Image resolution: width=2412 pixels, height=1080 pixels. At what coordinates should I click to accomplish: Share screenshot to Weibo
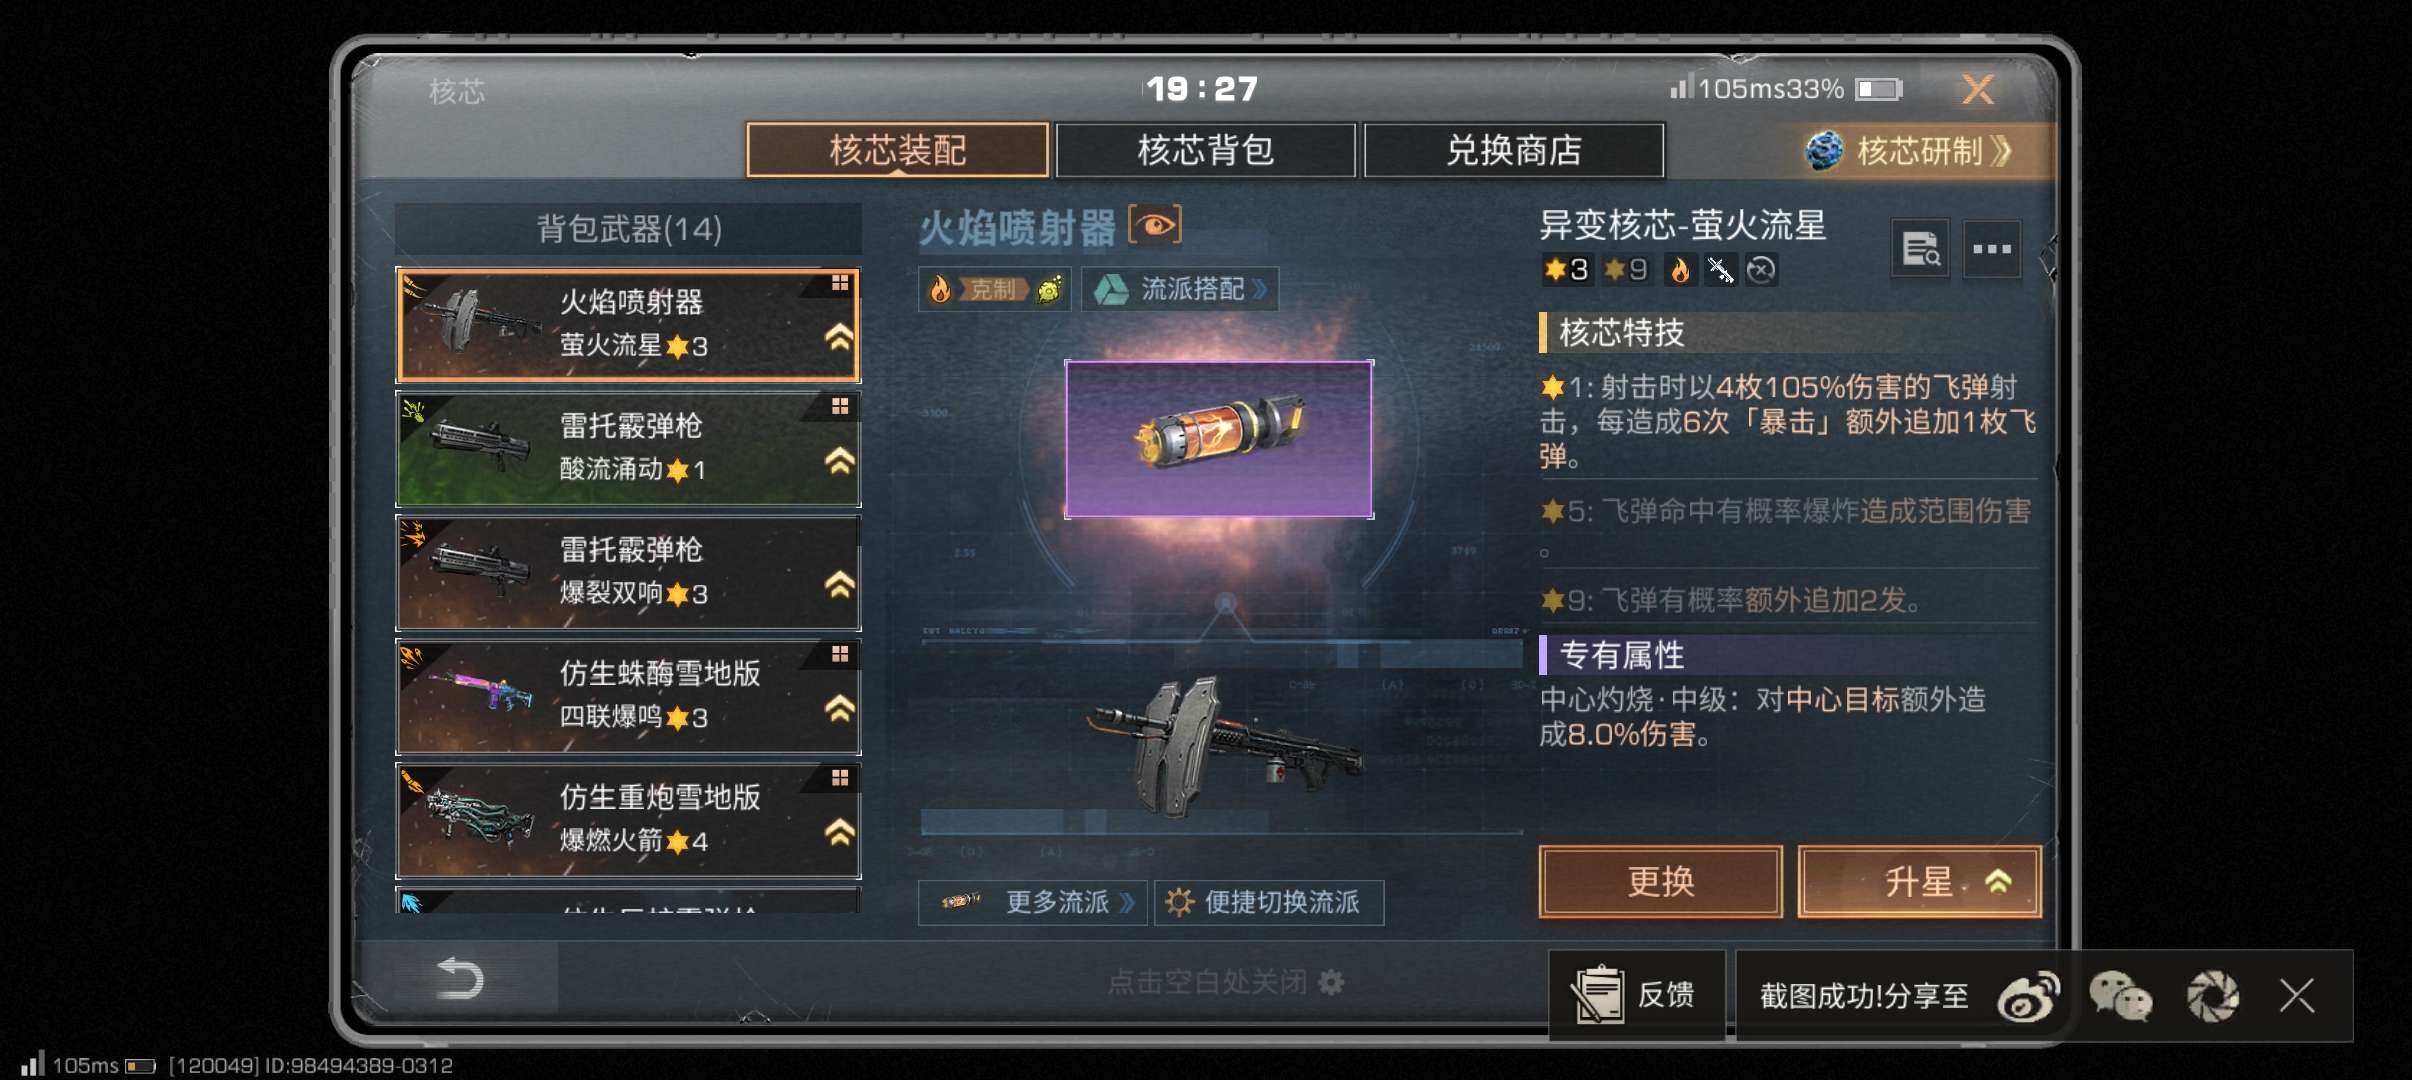[x=2028, y=997]
